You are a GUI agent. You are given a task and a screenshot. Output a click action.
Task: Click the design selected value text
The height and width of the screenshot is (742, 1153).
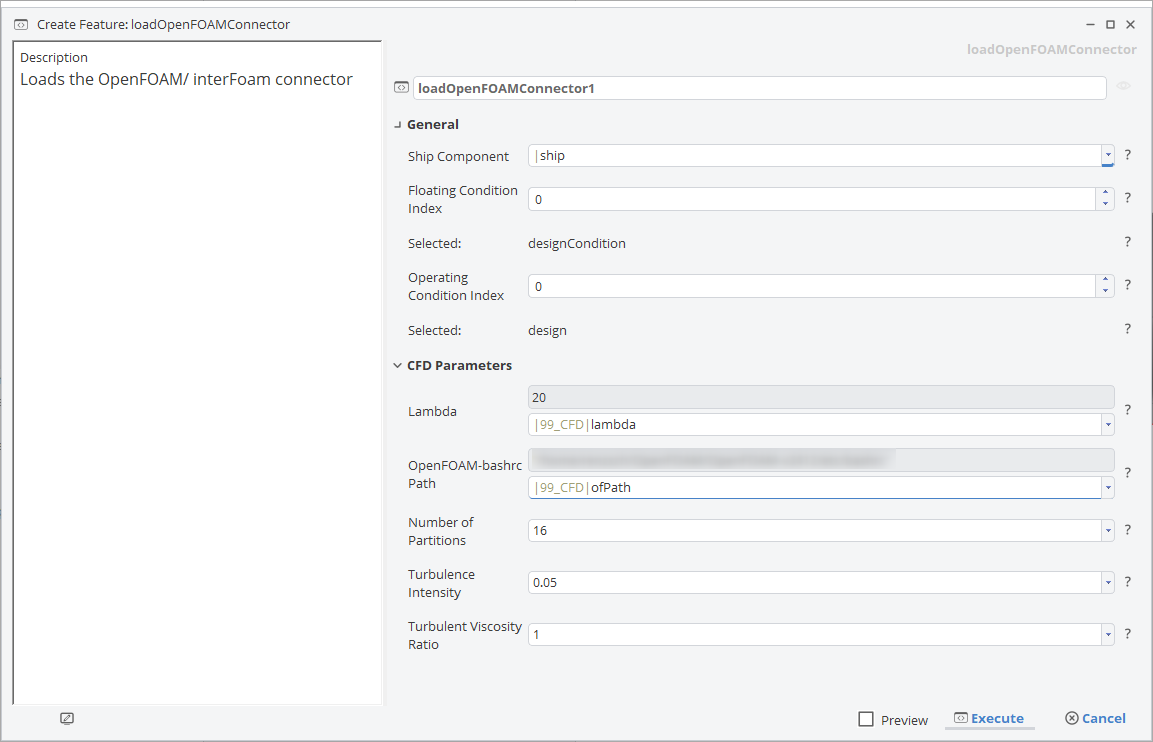[547, 331]
